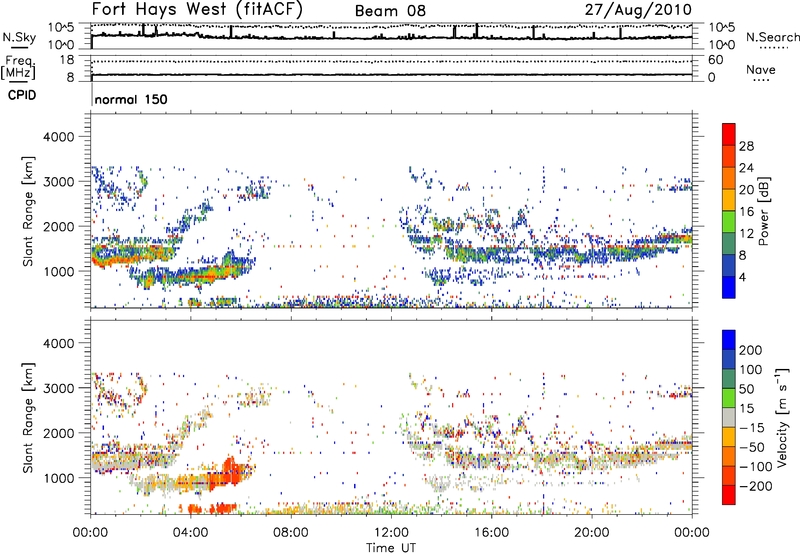Click the "-50" value on Velocity colorbar
Viewport: 800px width, 554px height.
[752, 447]
